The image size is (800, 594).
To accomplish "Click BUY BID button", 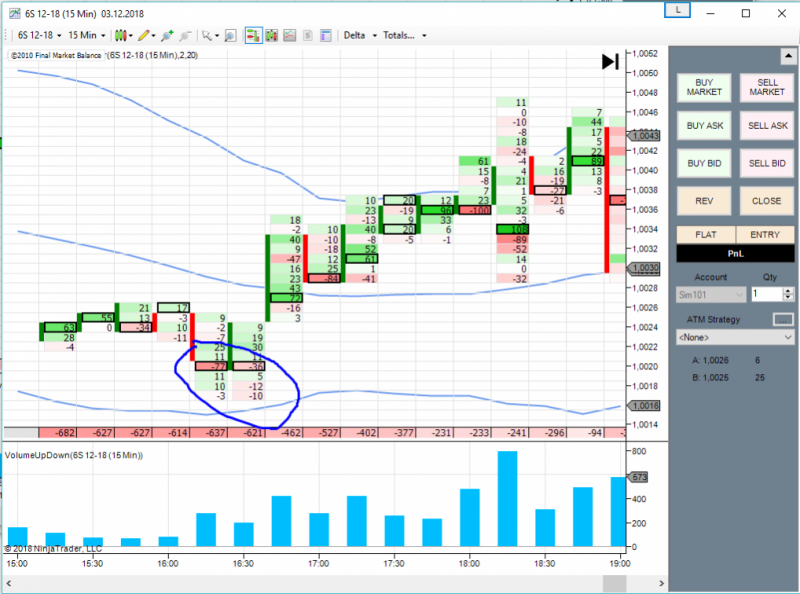I will point(704,163).
